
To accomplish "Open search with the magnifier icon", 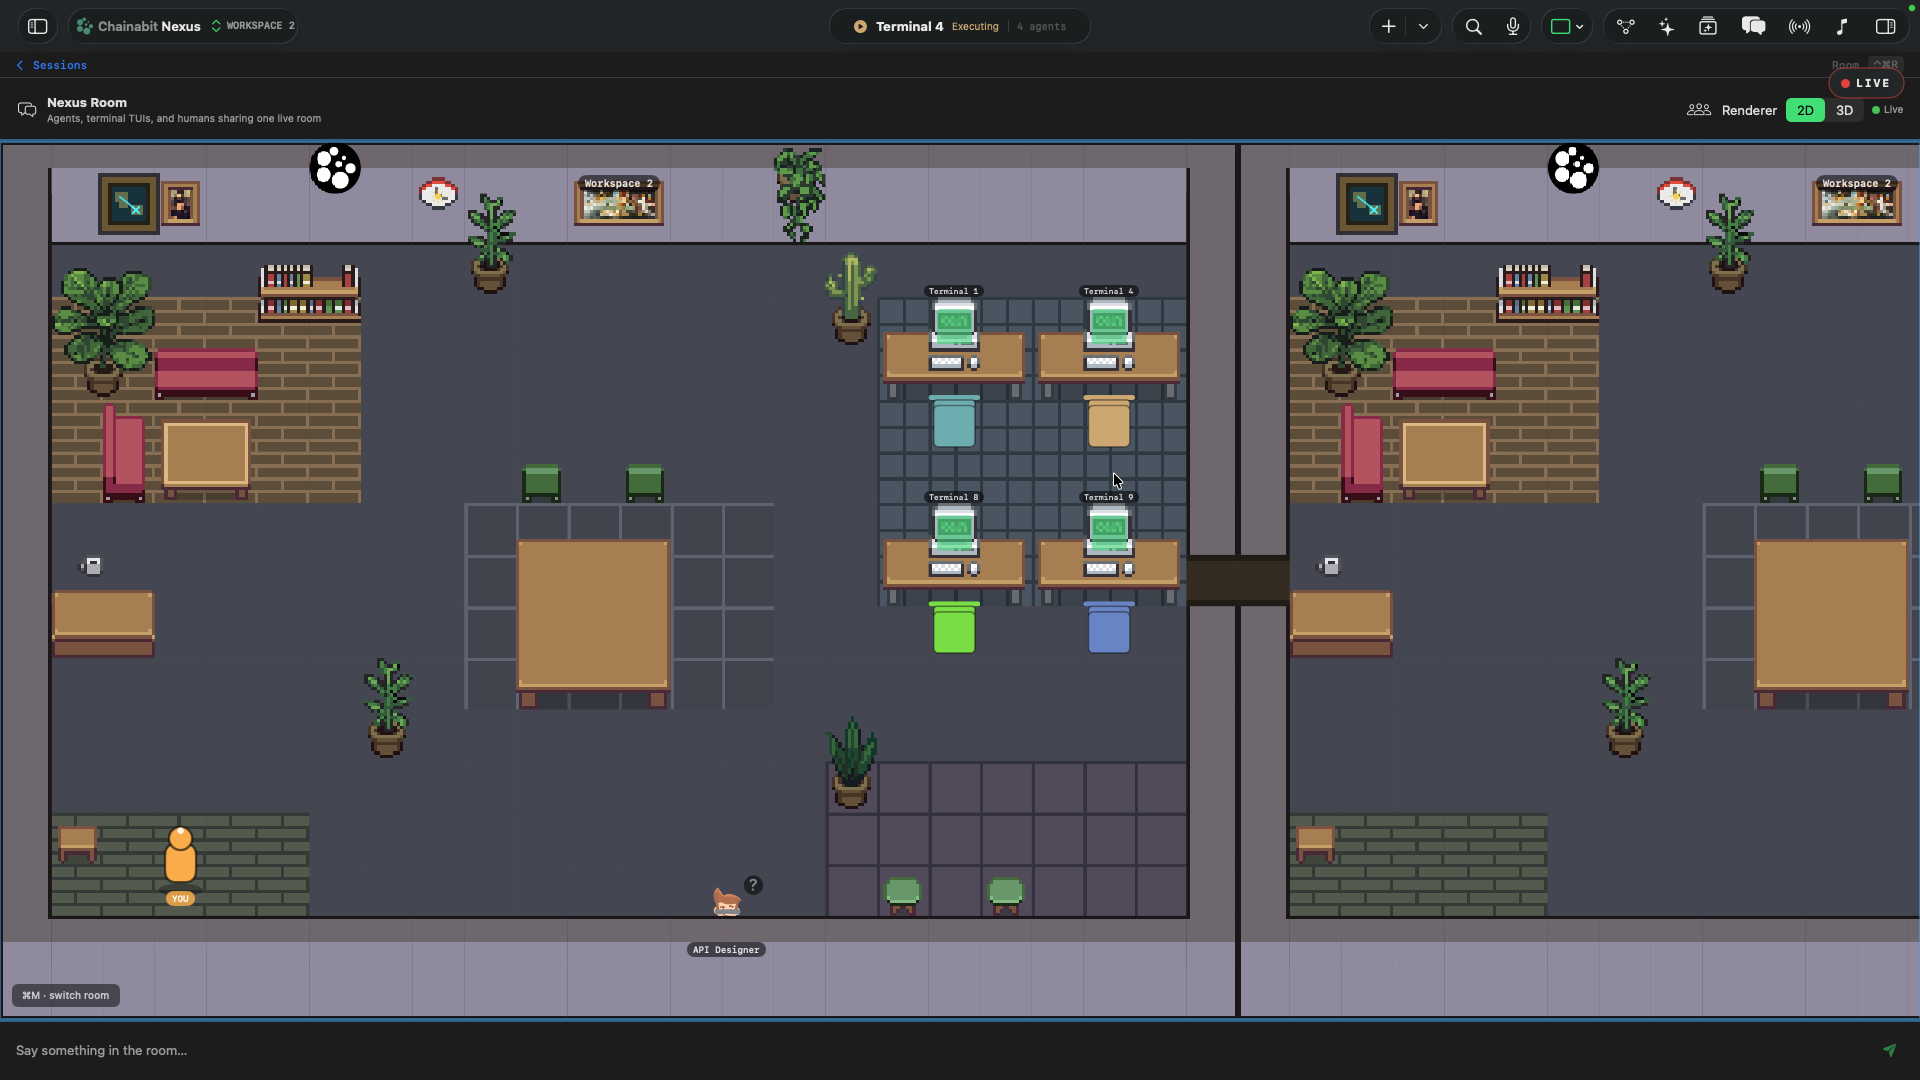I will tap(1473, 27).
